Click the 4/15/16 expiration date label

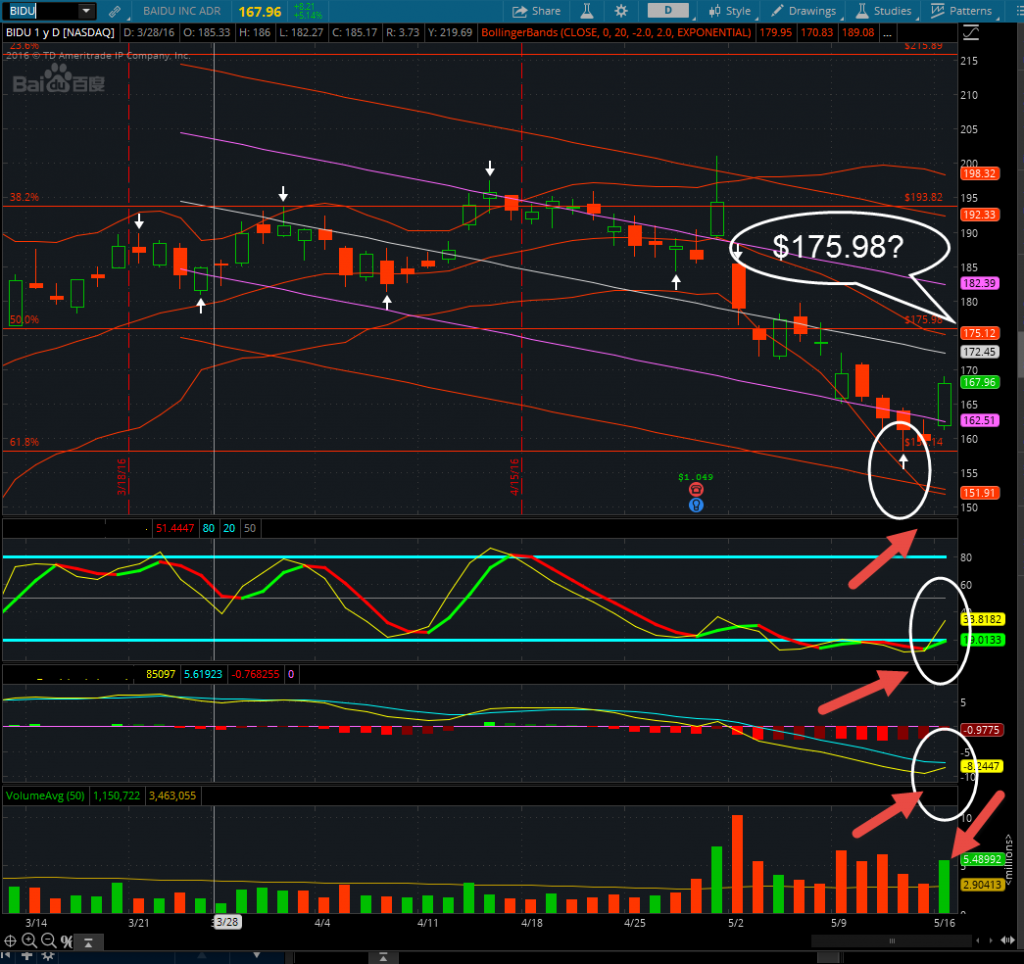515,476
